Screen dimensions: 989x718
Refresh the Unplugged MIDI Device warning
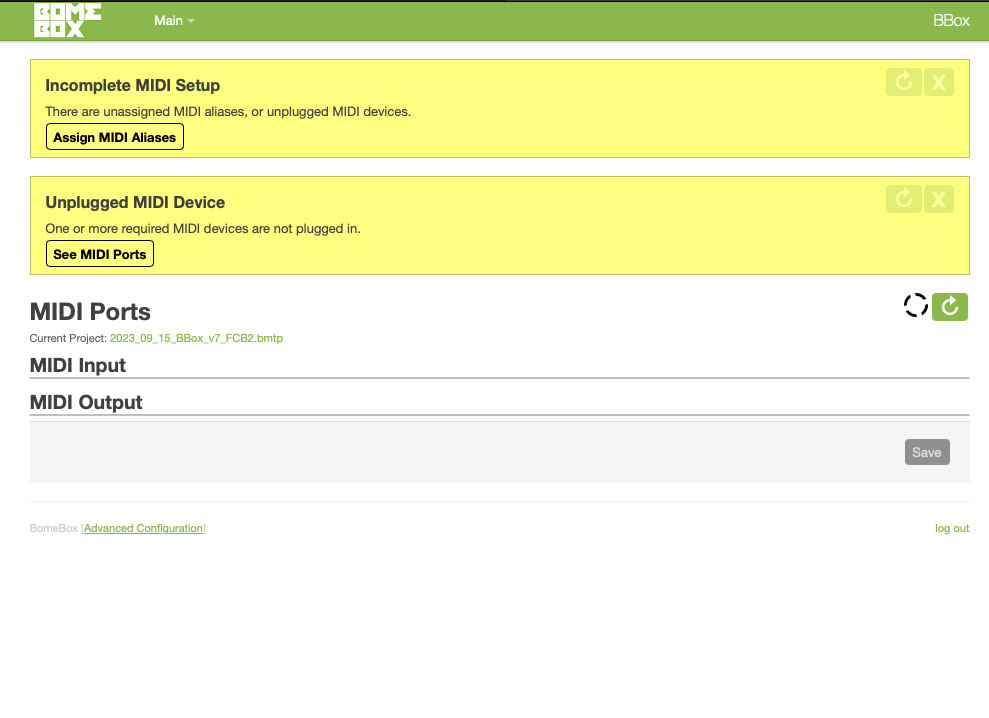(x=903, y=199)
